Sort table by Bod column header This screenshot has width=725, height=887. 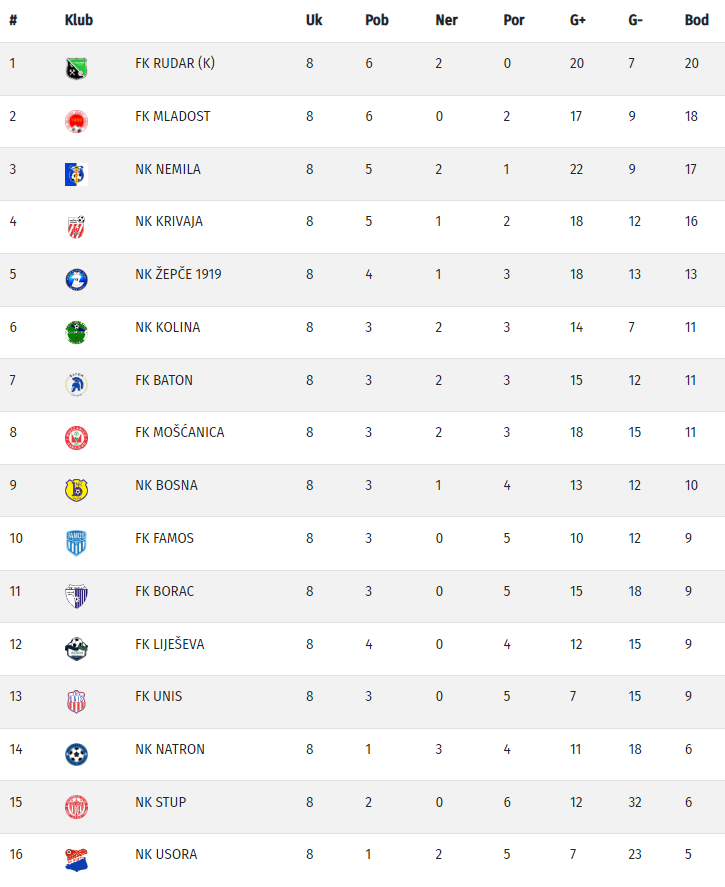696,20
